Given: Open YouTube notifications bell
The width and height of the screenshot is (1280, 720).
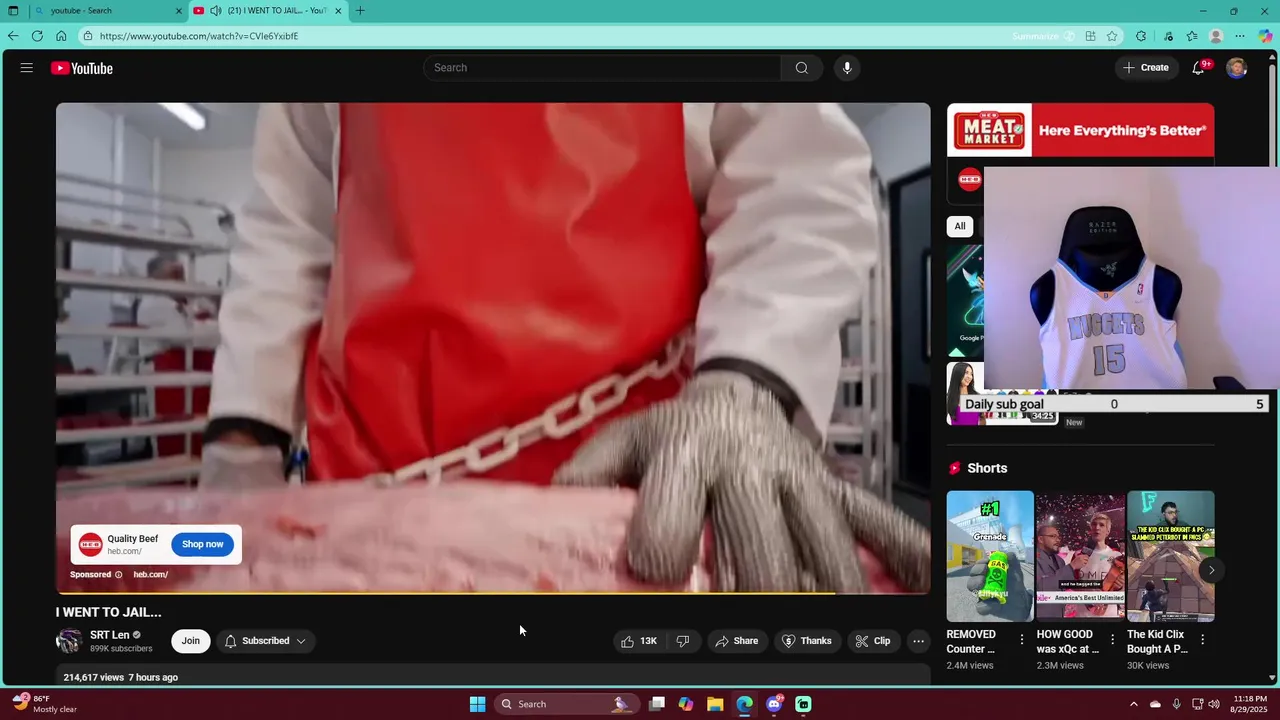Looking at the screenshot, I should [1198, 68].
